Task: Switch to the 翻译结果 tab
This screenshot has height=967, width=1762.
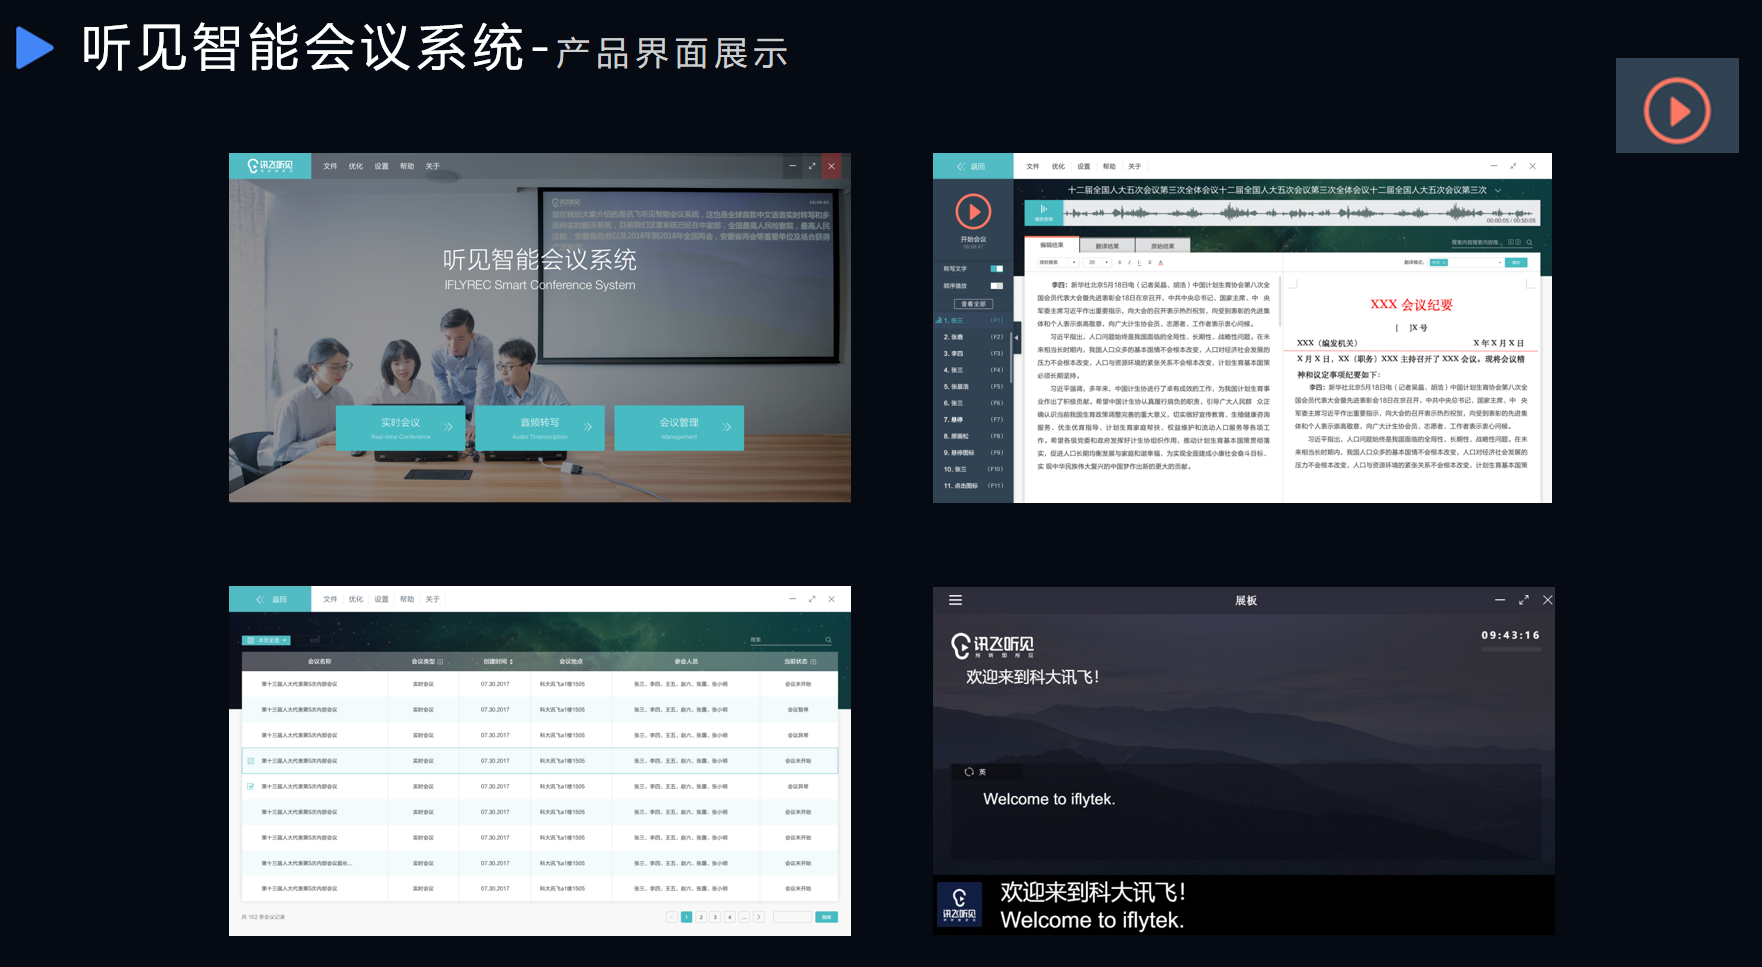Action: [1107, 245]
